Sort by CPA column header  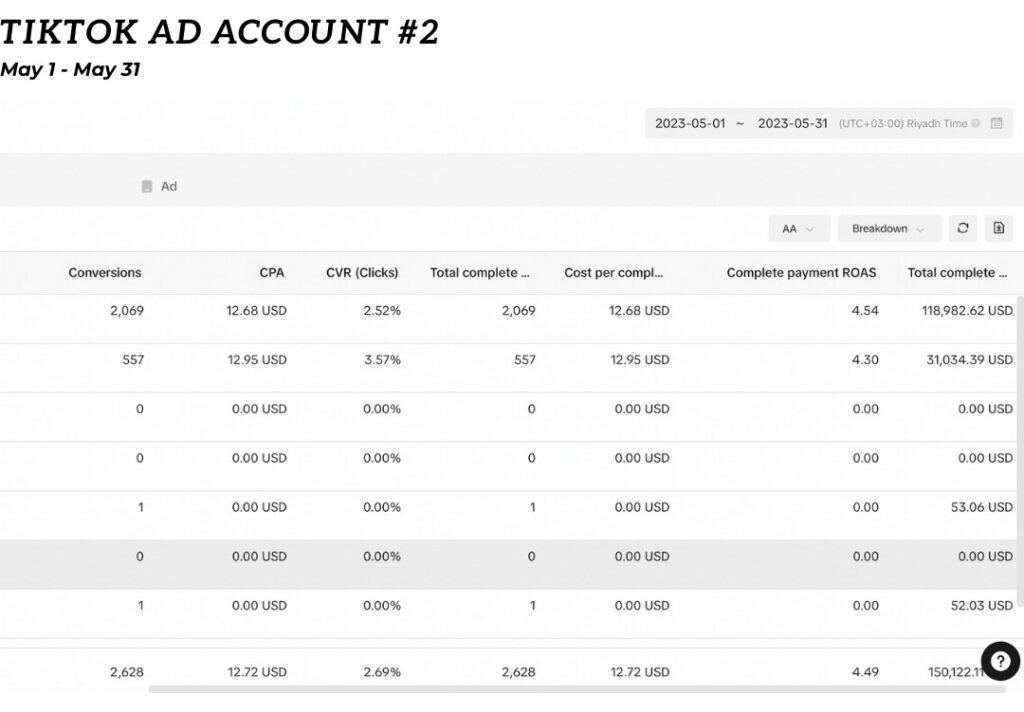(272, 272)
